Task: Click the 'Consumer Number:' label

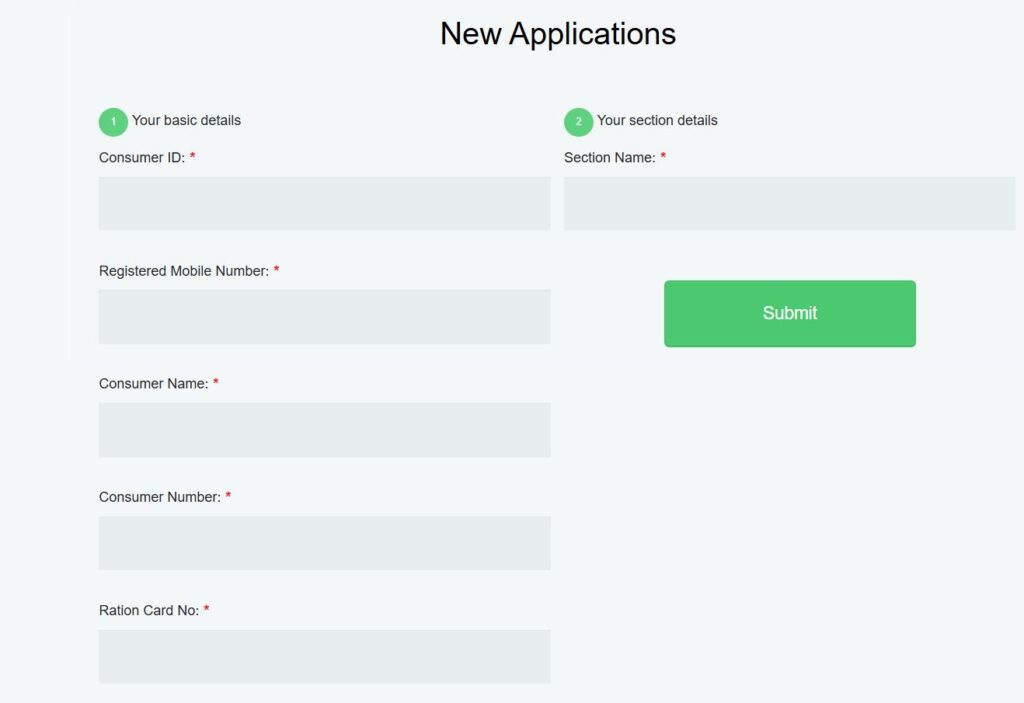Action: coord(159,497)
